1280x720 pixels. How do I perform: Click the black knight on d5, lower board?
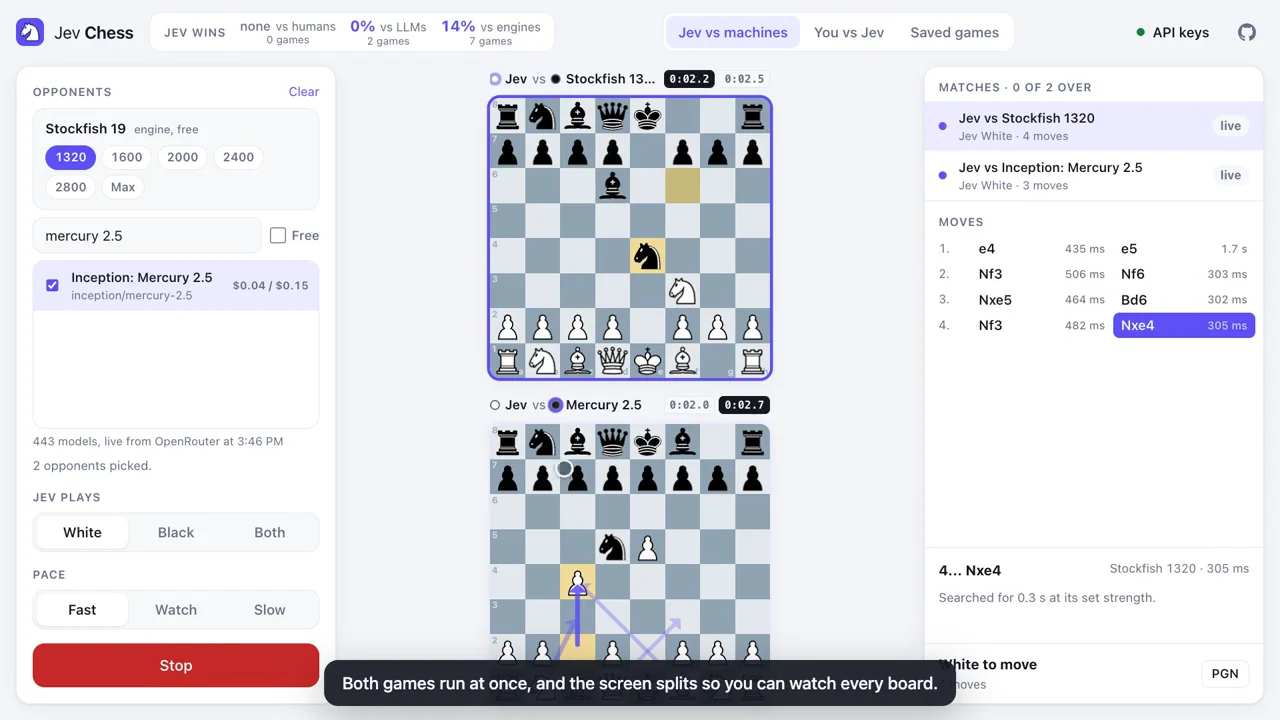(x=612, y=547)
